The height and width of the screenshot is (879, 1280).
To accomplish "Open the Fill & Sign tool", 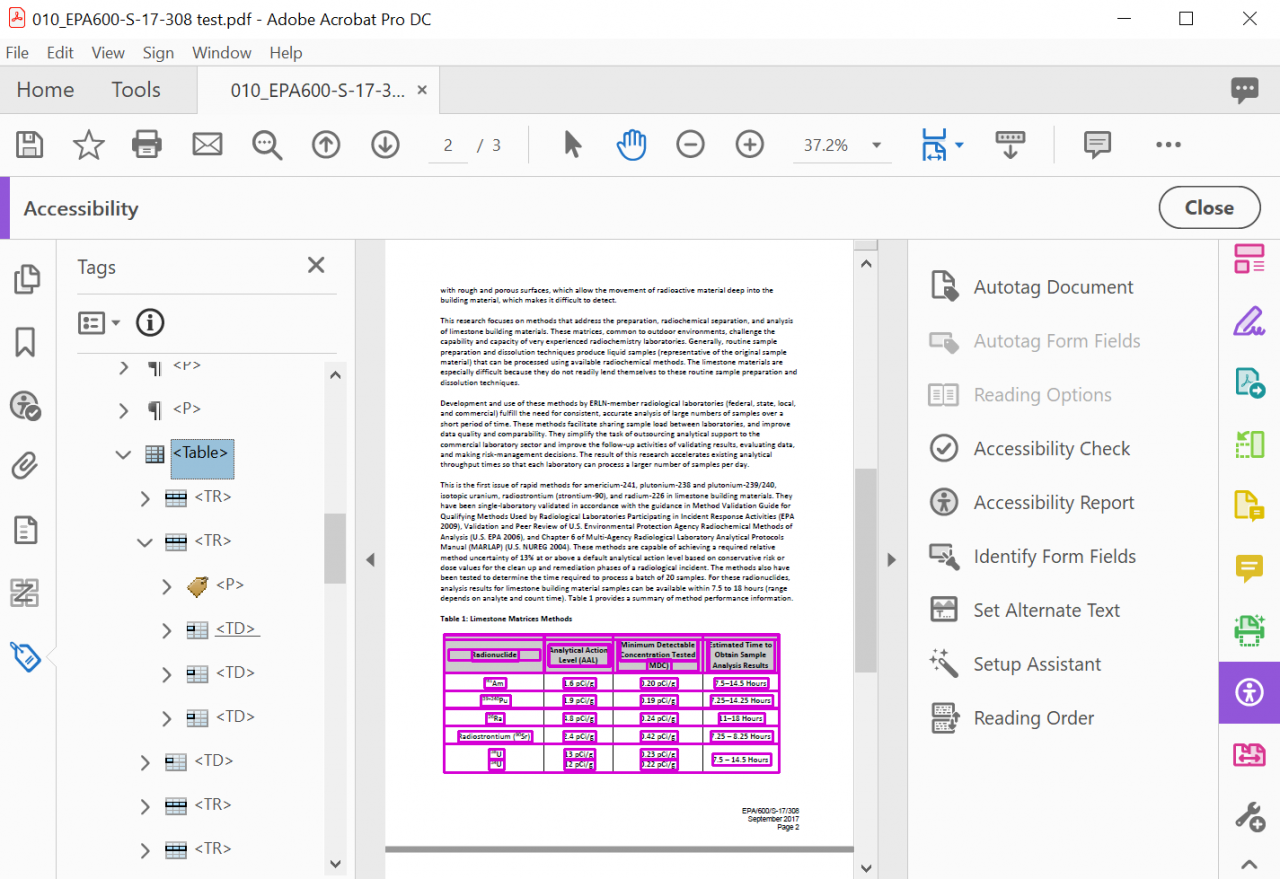I will click(1249, 322).
